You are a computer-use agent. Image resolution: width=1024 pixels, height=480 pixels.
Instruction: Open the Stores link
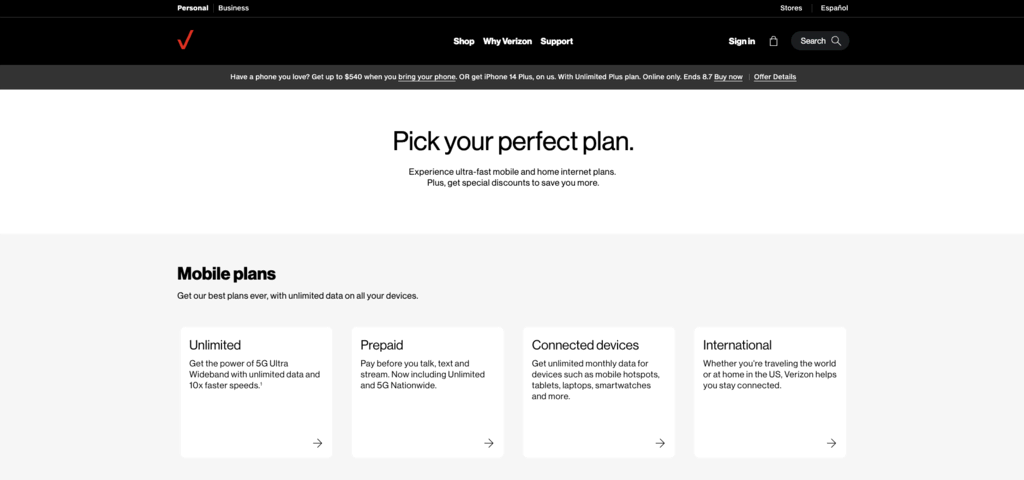791,8
